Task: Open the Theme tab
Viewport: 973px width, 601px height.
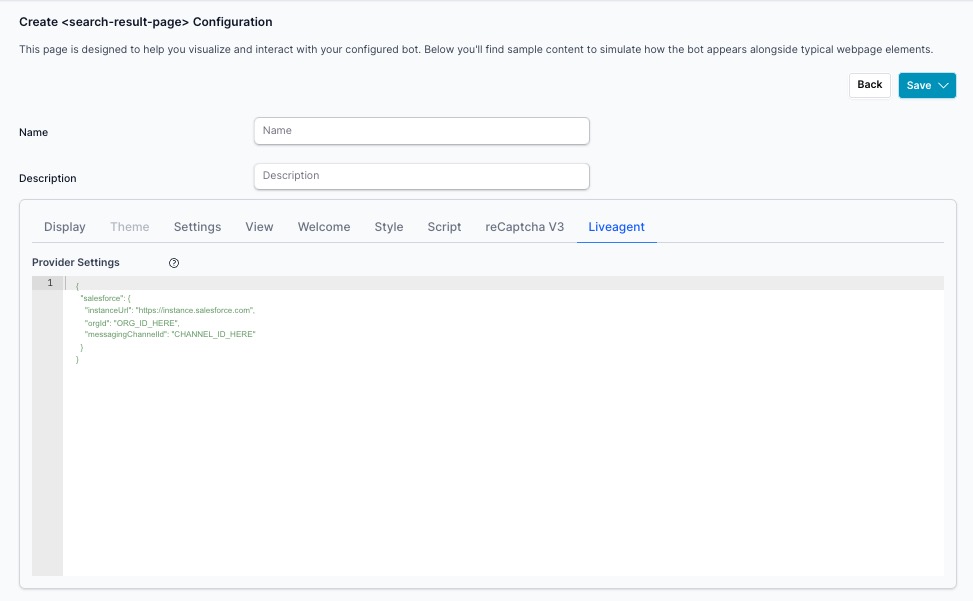Action: click(130, 227)
